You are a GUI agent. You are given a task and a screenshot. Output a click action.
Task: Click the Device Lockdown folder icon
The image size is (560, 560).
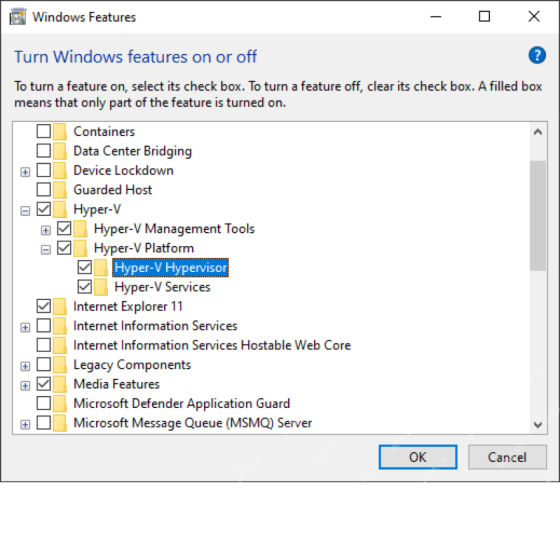point(60,170)
